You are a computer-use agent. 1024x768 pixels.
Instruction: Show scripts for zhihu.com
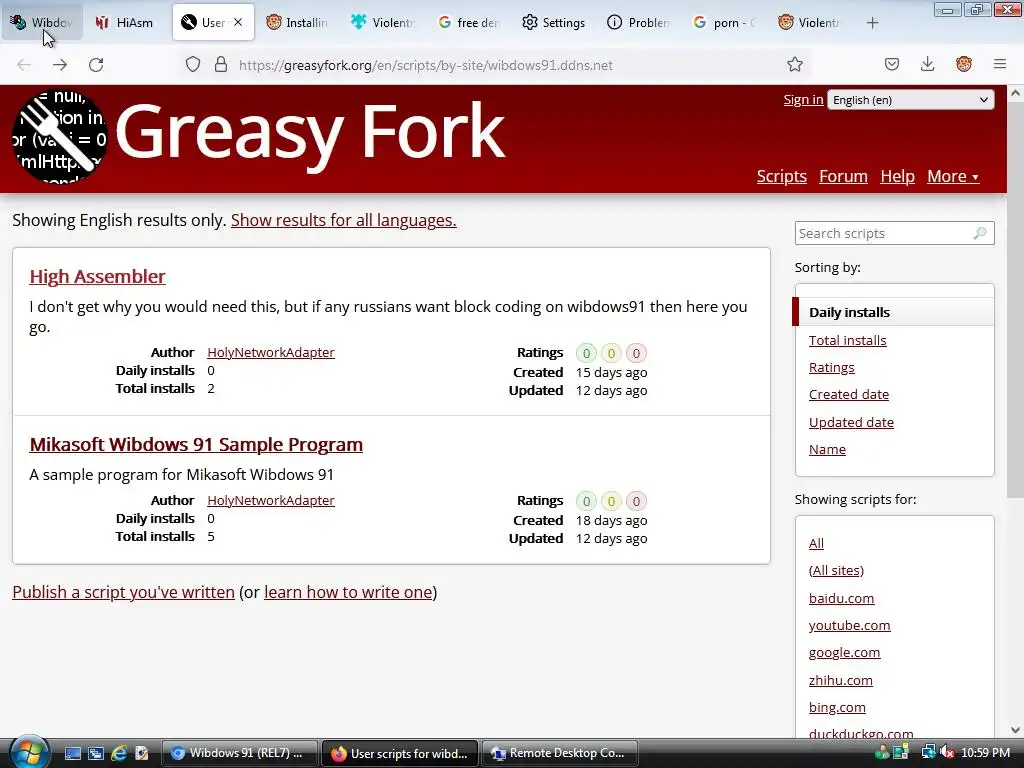tap(840, 680)
